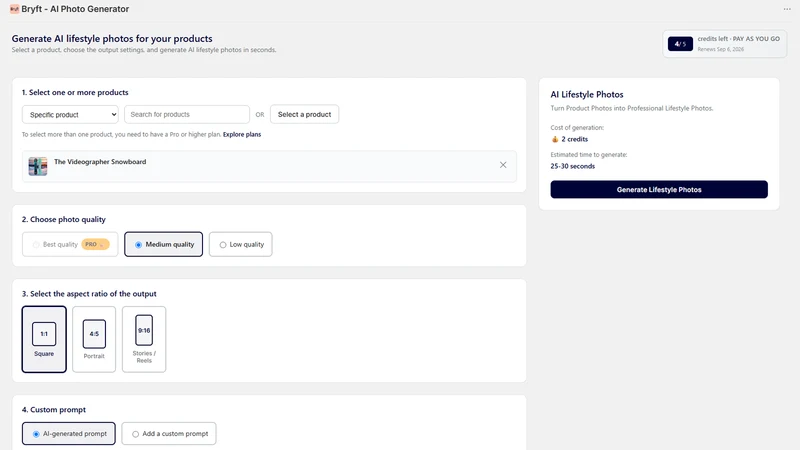The width and height of the screenshot is (800, 450).
Task: Select Add a custom prompt option
Action: tap(169, 434)
